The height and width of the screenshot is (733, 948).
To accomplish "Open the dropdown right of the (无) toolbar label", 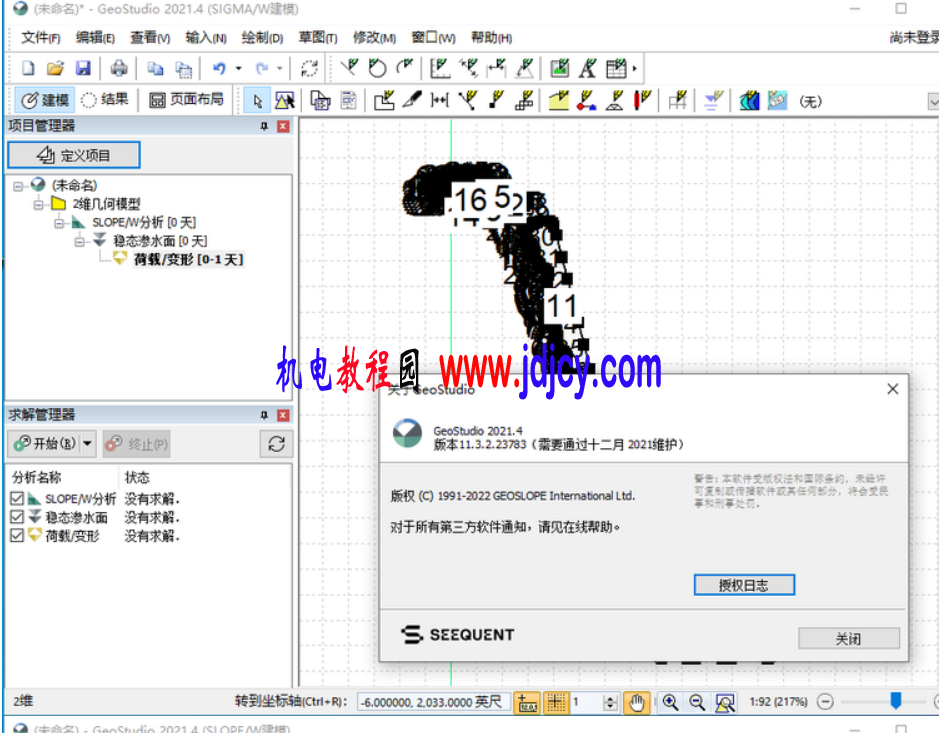I will (933, 102).
